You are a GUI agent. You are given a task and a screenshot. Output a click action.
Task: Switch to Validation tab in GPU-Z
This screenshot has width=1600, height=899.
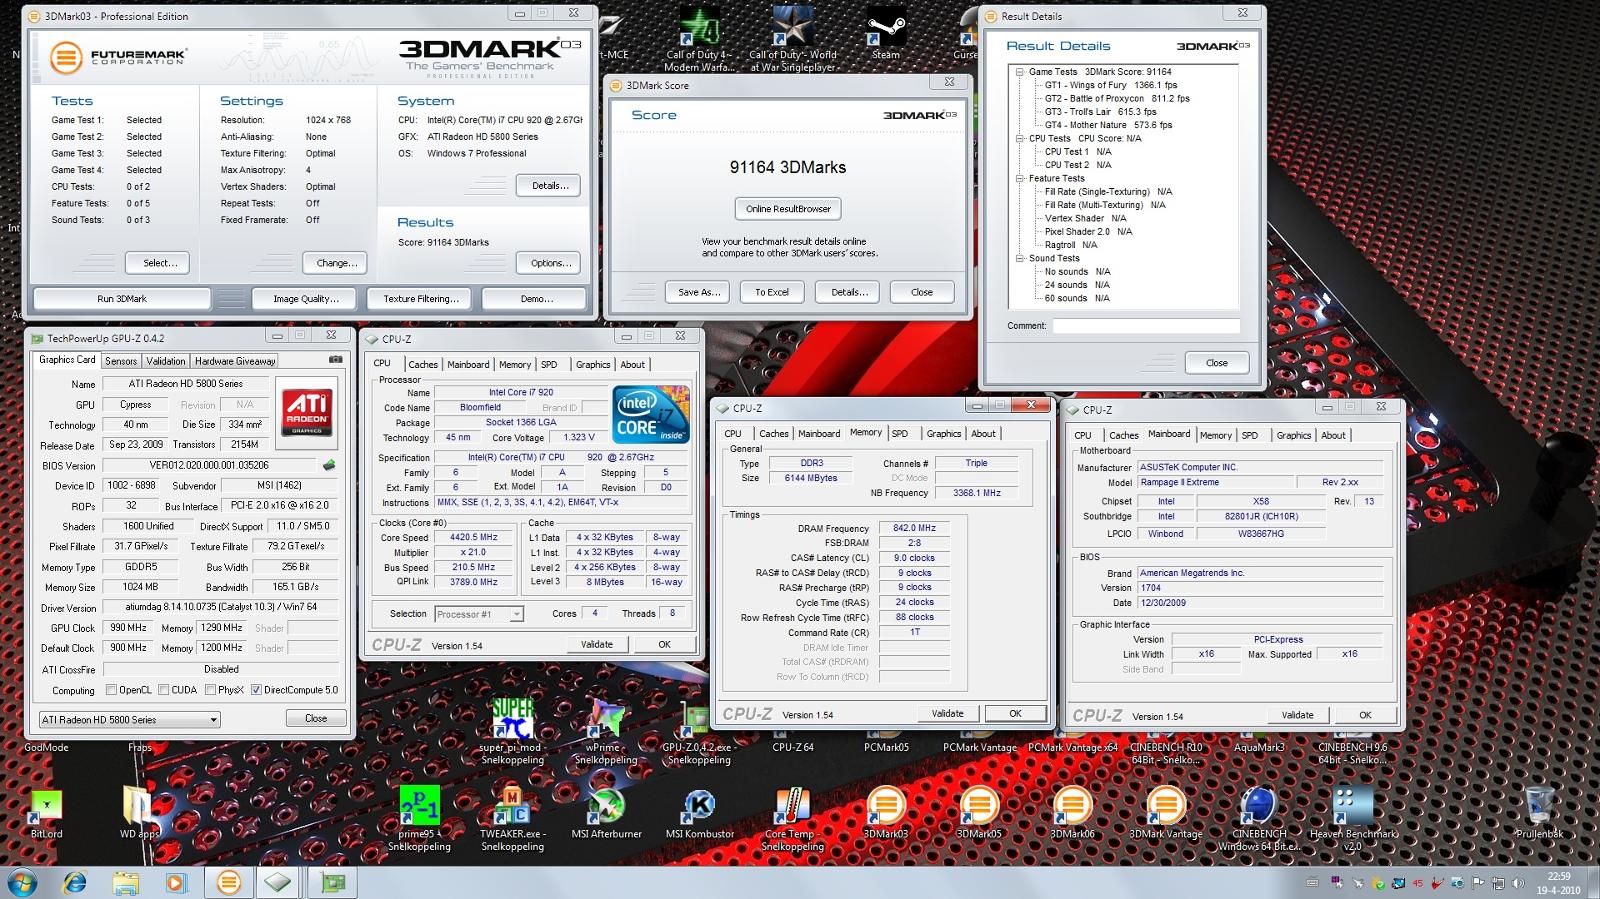[x=166, y=361]
